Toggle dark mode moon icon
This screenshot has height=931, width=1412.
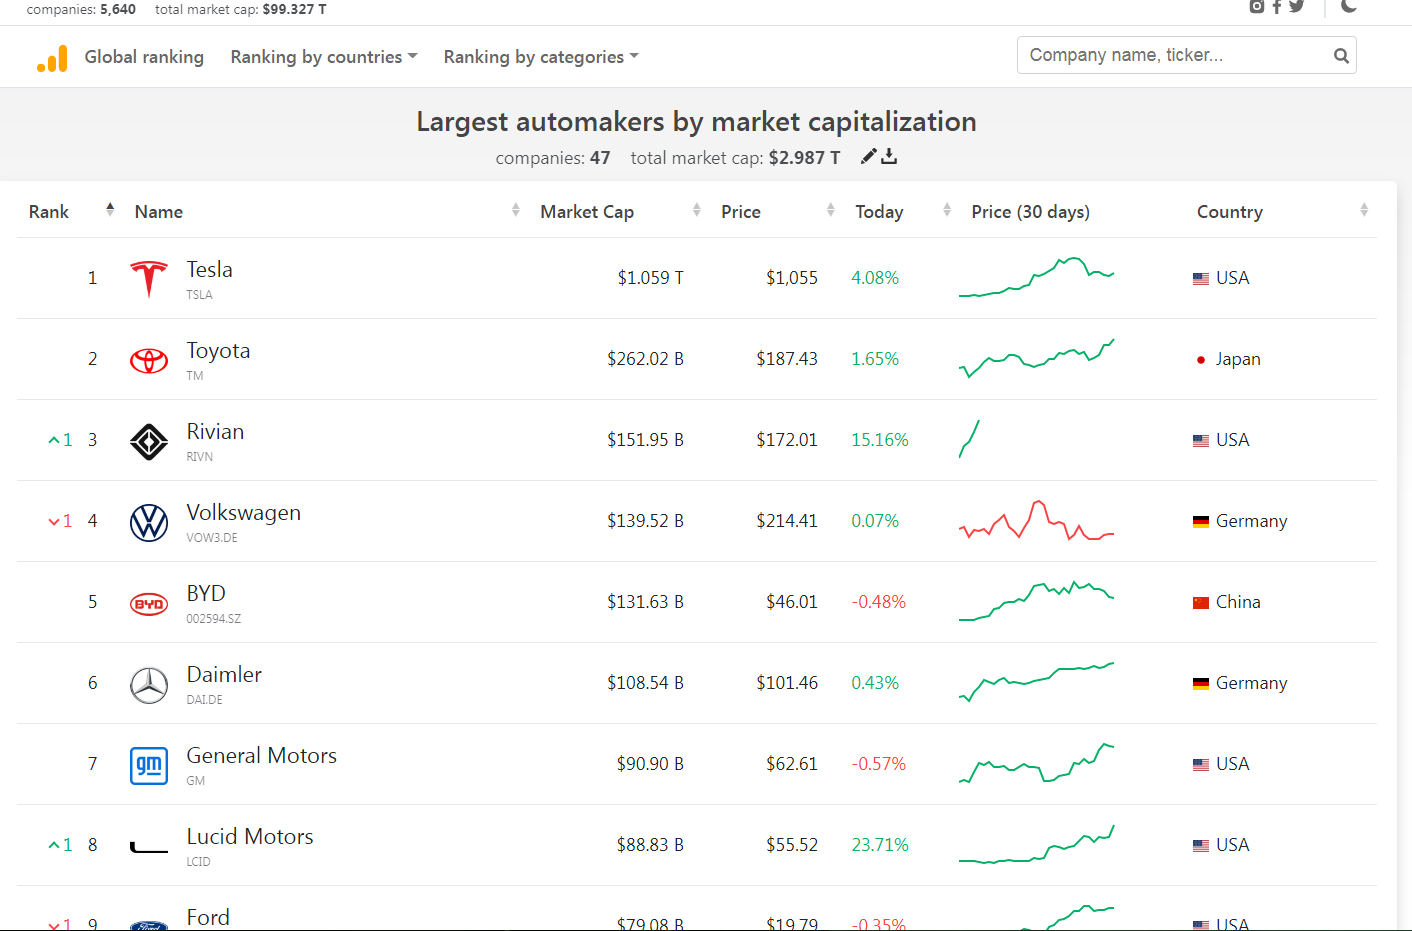[x=1349, y=5]
